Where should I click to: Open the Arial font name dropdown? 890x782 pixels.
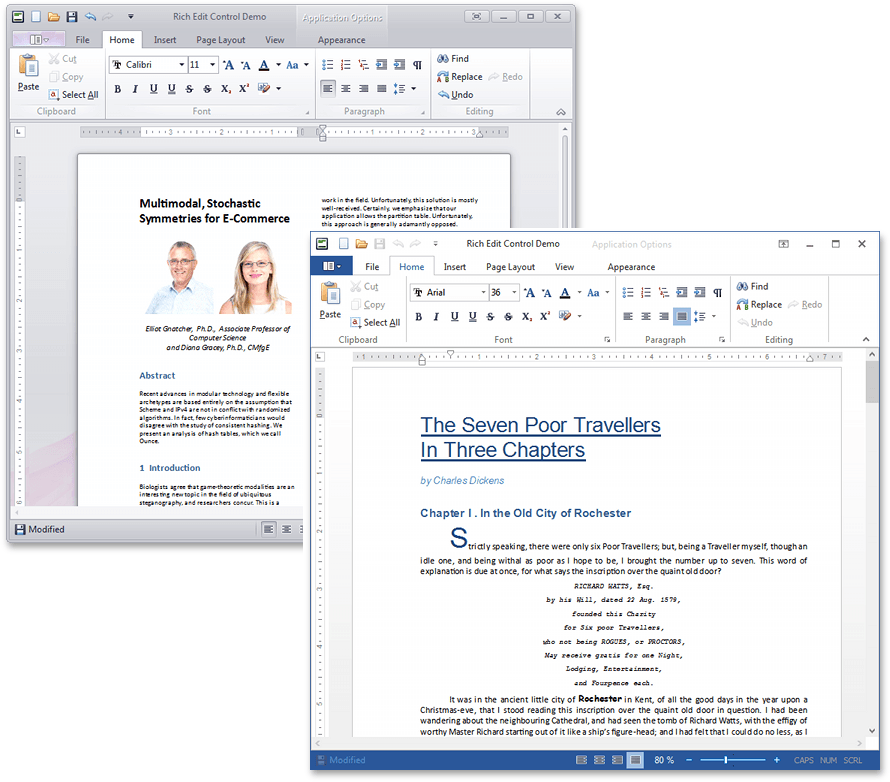[484, 293]
